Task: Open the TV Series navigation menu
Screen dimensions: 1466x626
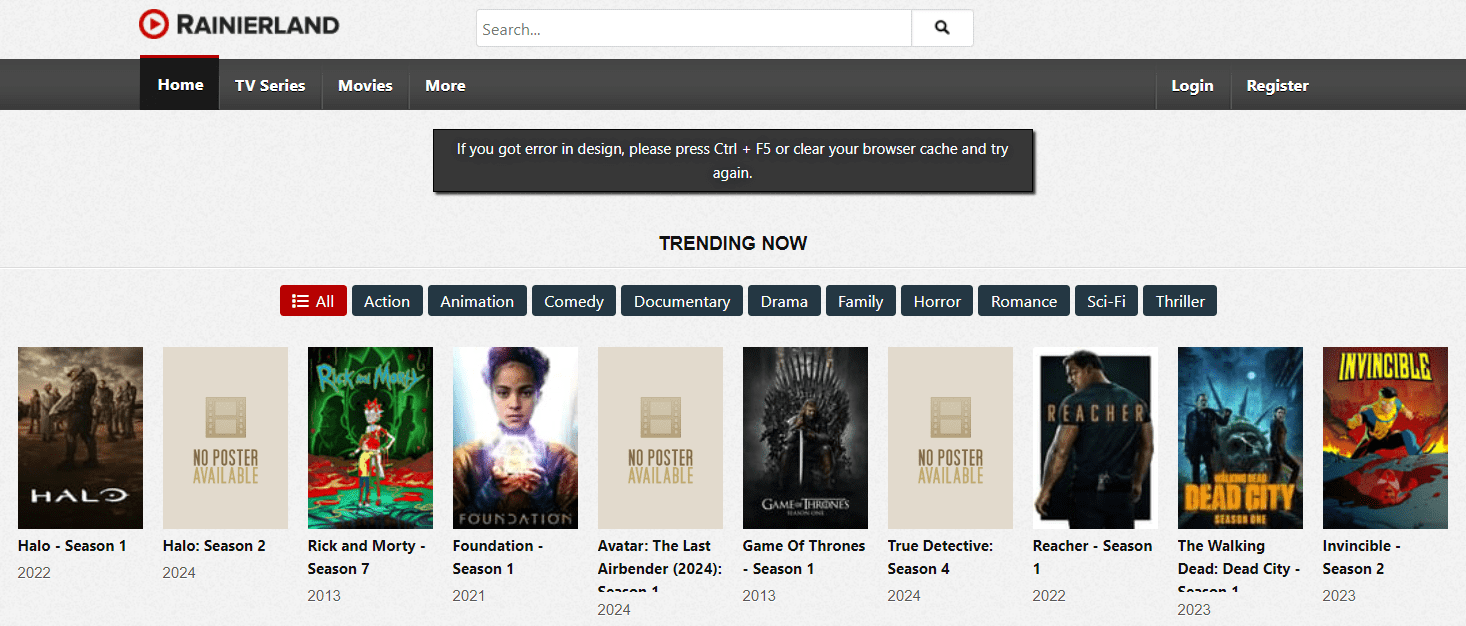Action: 270,86
